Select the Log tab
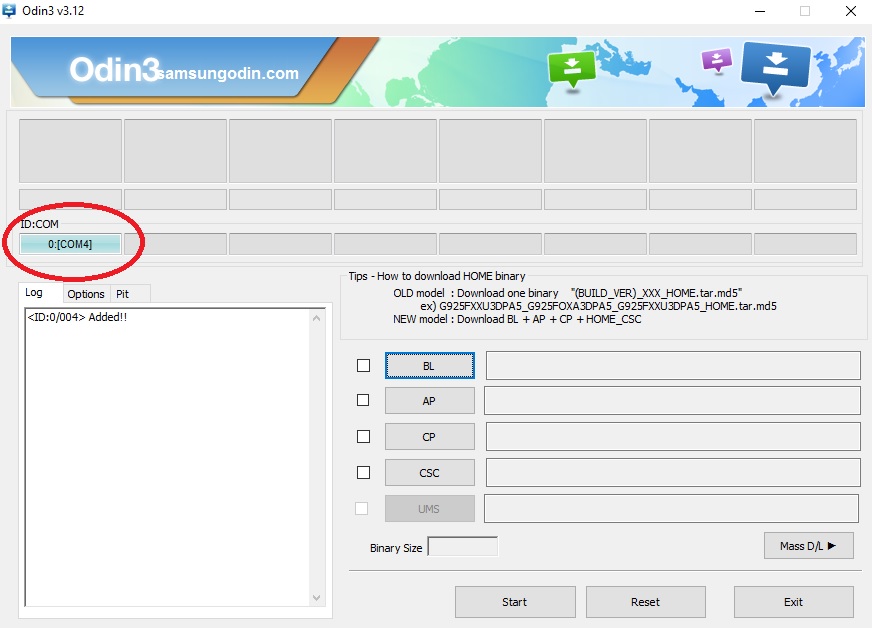The width and height of the screenshot is (872, 628). click(x=34, y=293)
